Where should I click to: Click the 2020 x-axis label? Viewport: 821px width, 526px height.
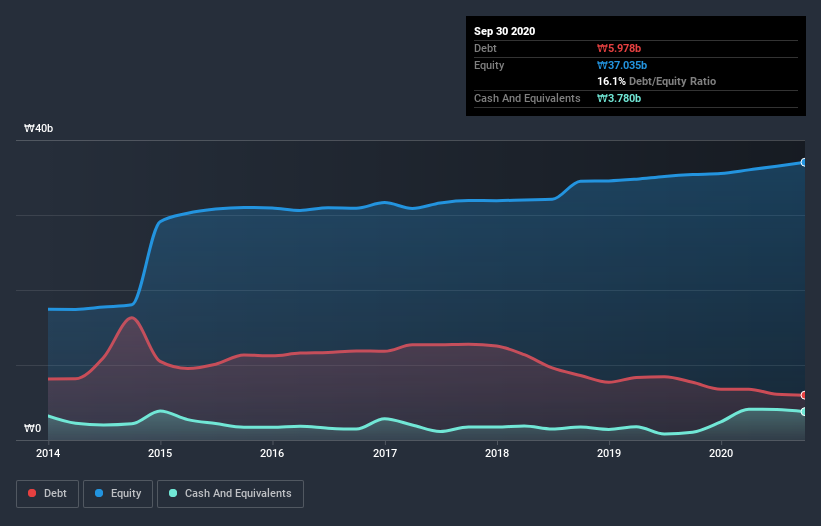pyautogui.click(x=721, y=453)
